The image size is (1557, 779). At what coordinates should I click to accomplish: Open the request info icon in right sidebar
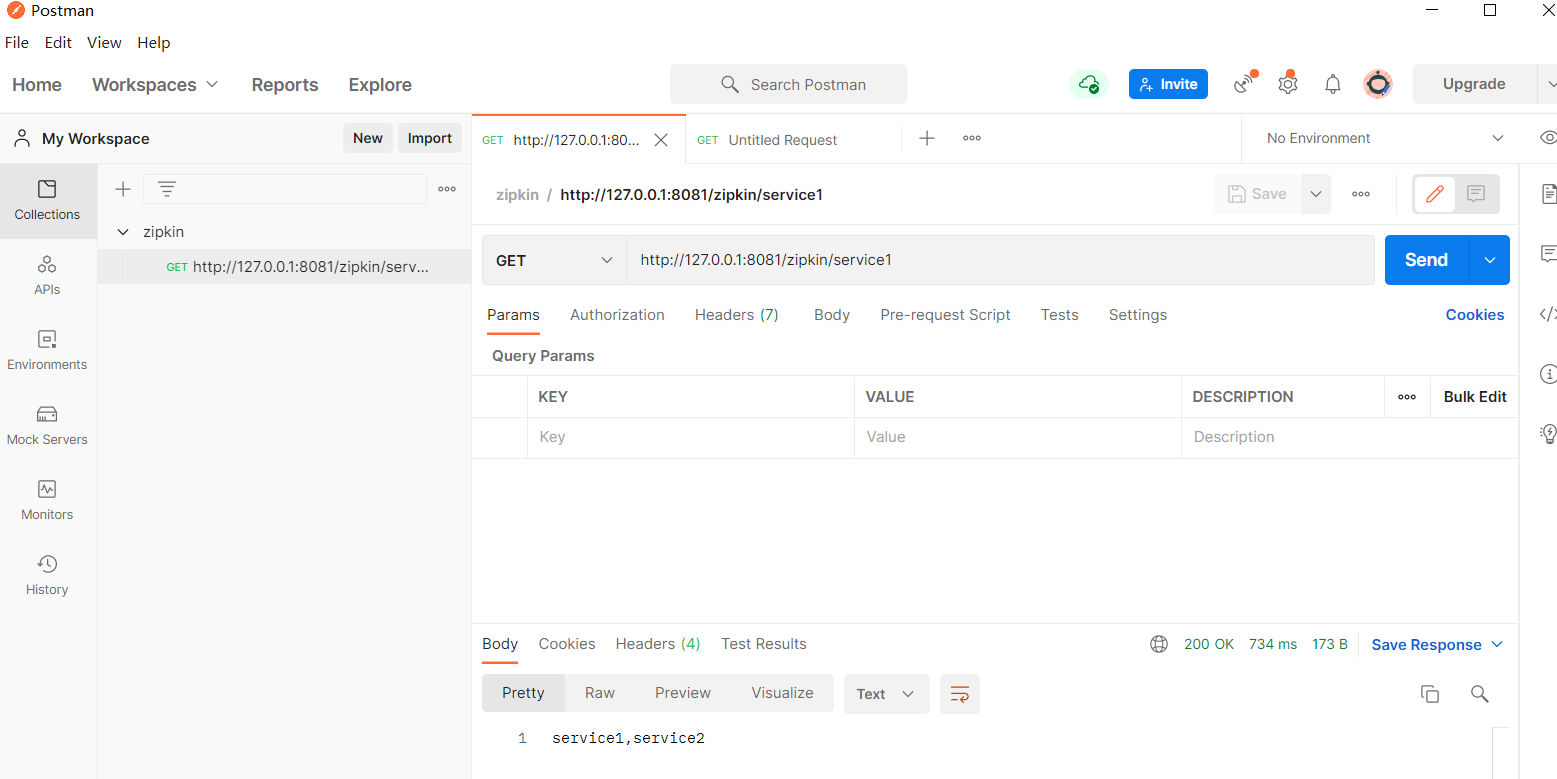[x=1548, y=374]
